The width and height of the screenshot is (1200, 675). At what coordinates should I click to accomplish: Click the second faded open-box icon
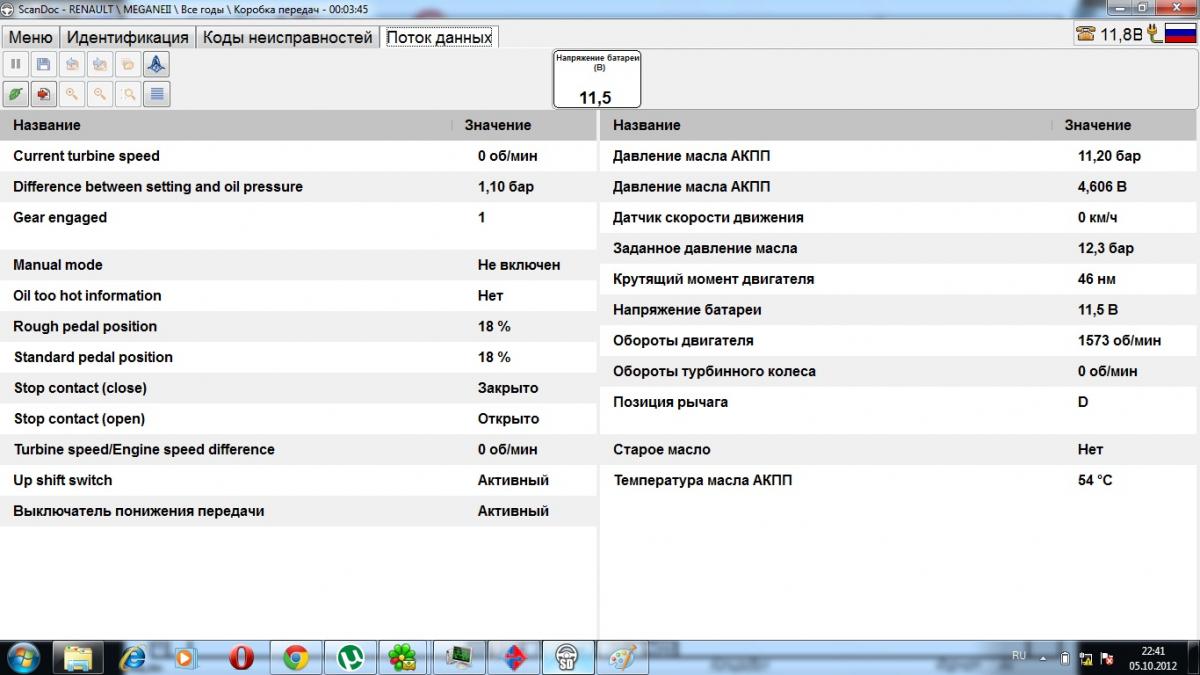(99, 65)
